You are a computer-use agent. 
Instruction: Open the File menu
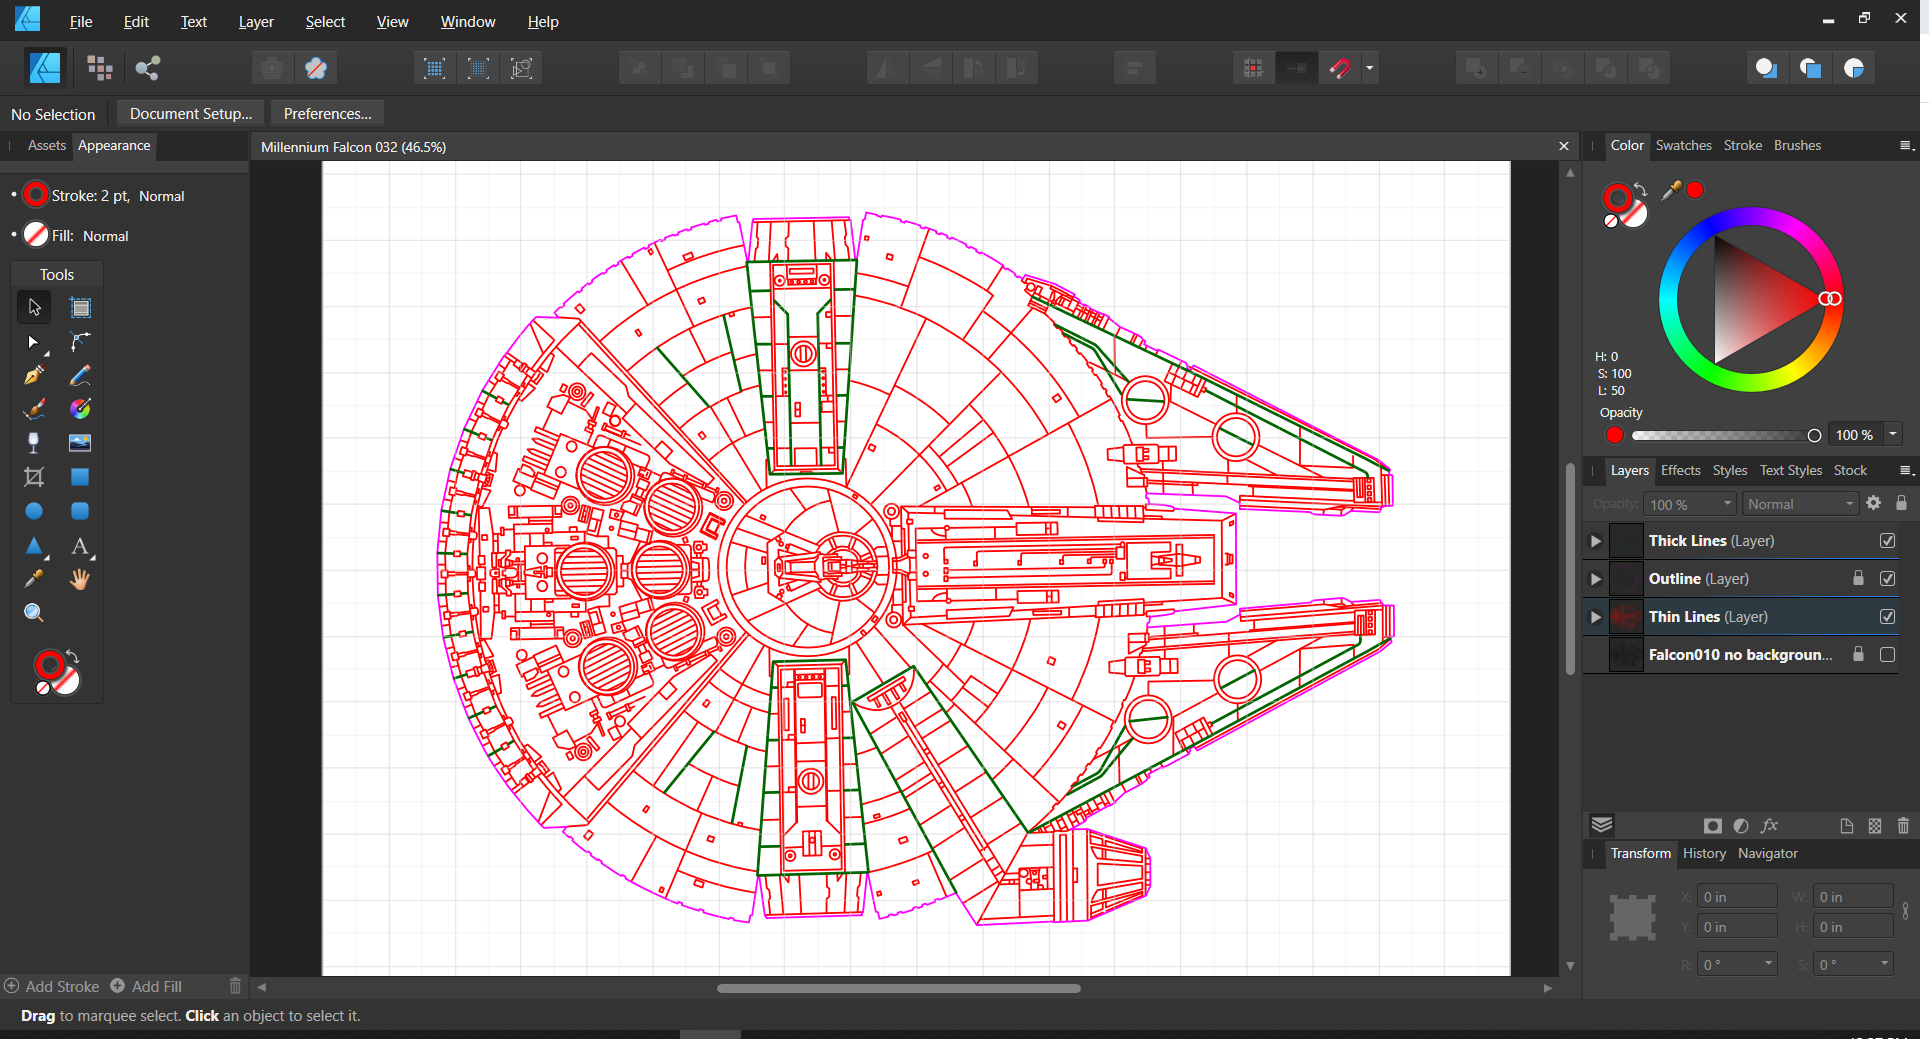81,22
